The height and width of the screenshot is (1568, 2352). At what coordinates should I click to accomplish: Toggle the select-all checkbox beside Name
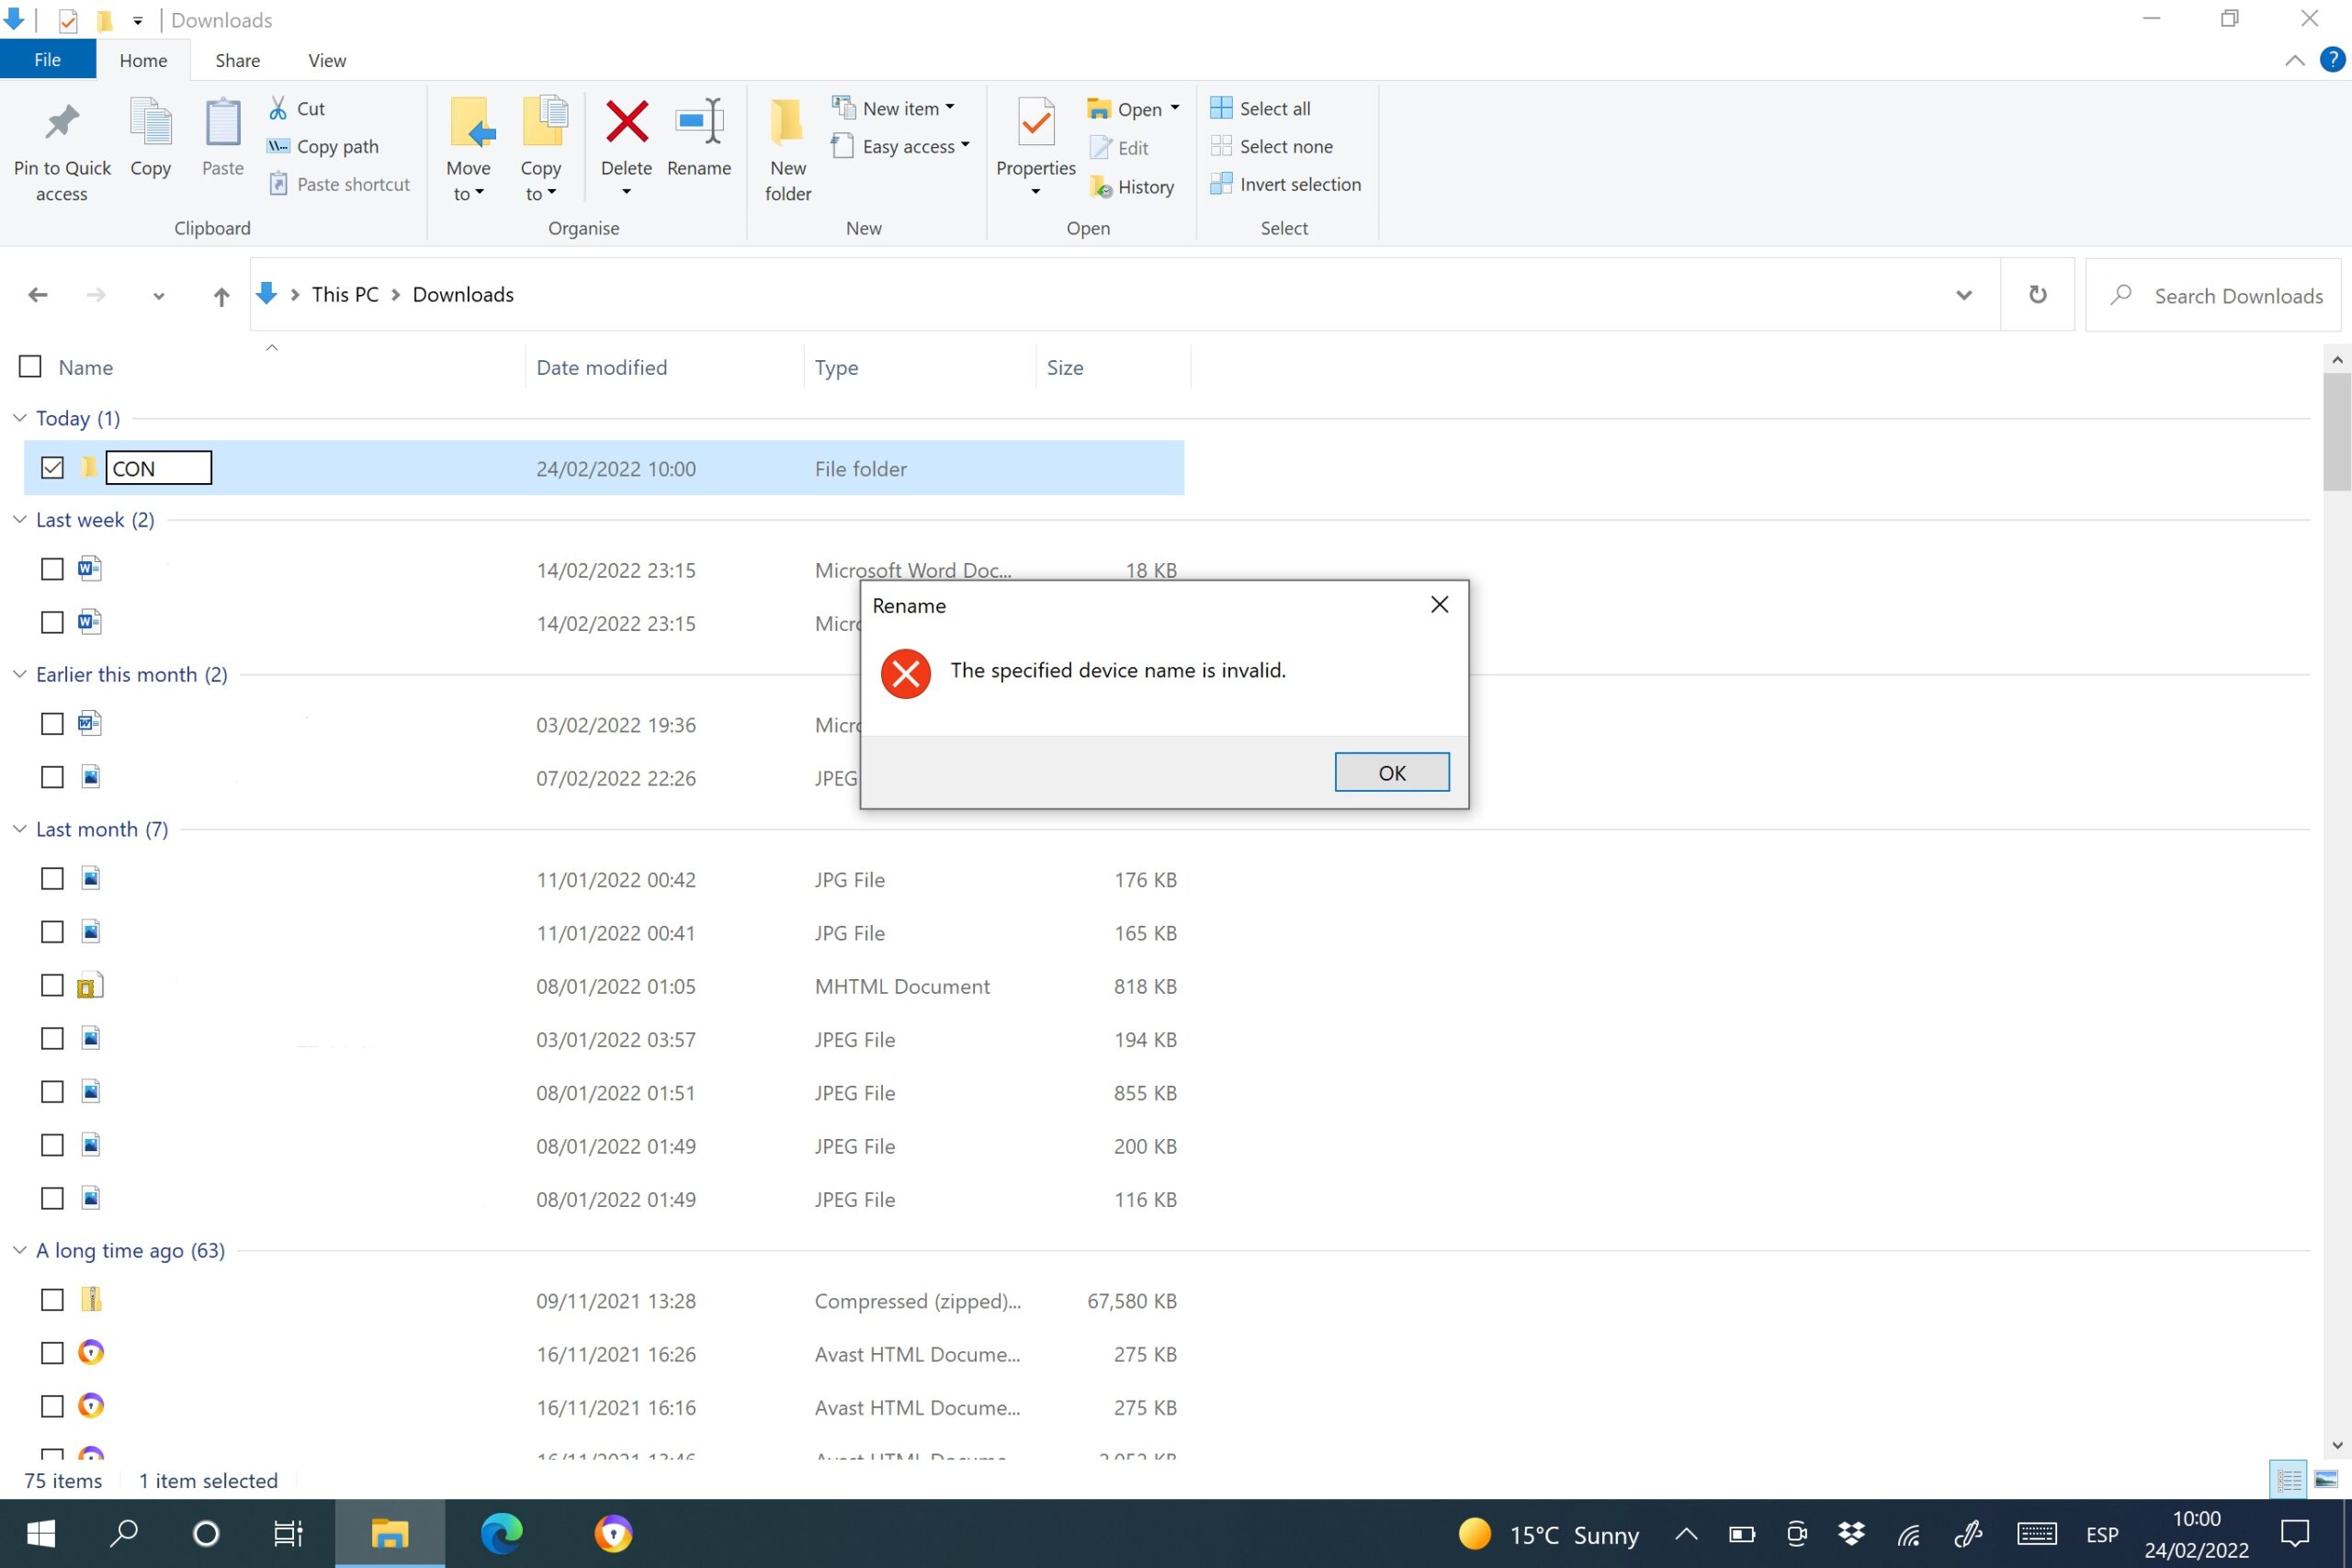point(30,367)
